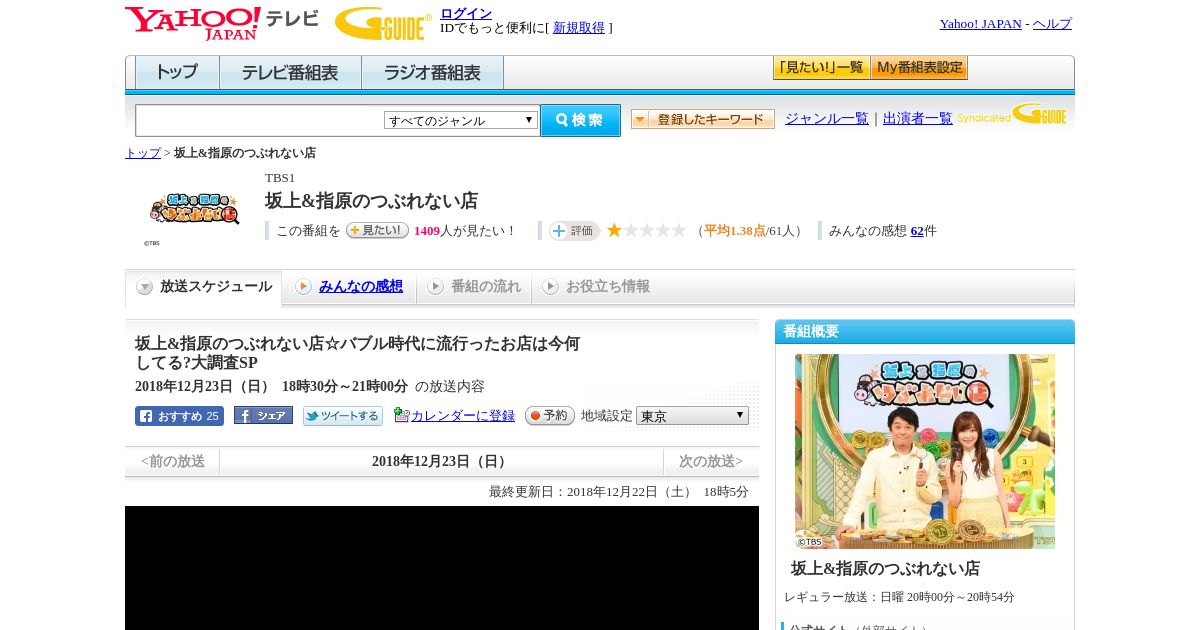Open My番組表設定 button

pos(919,68)
